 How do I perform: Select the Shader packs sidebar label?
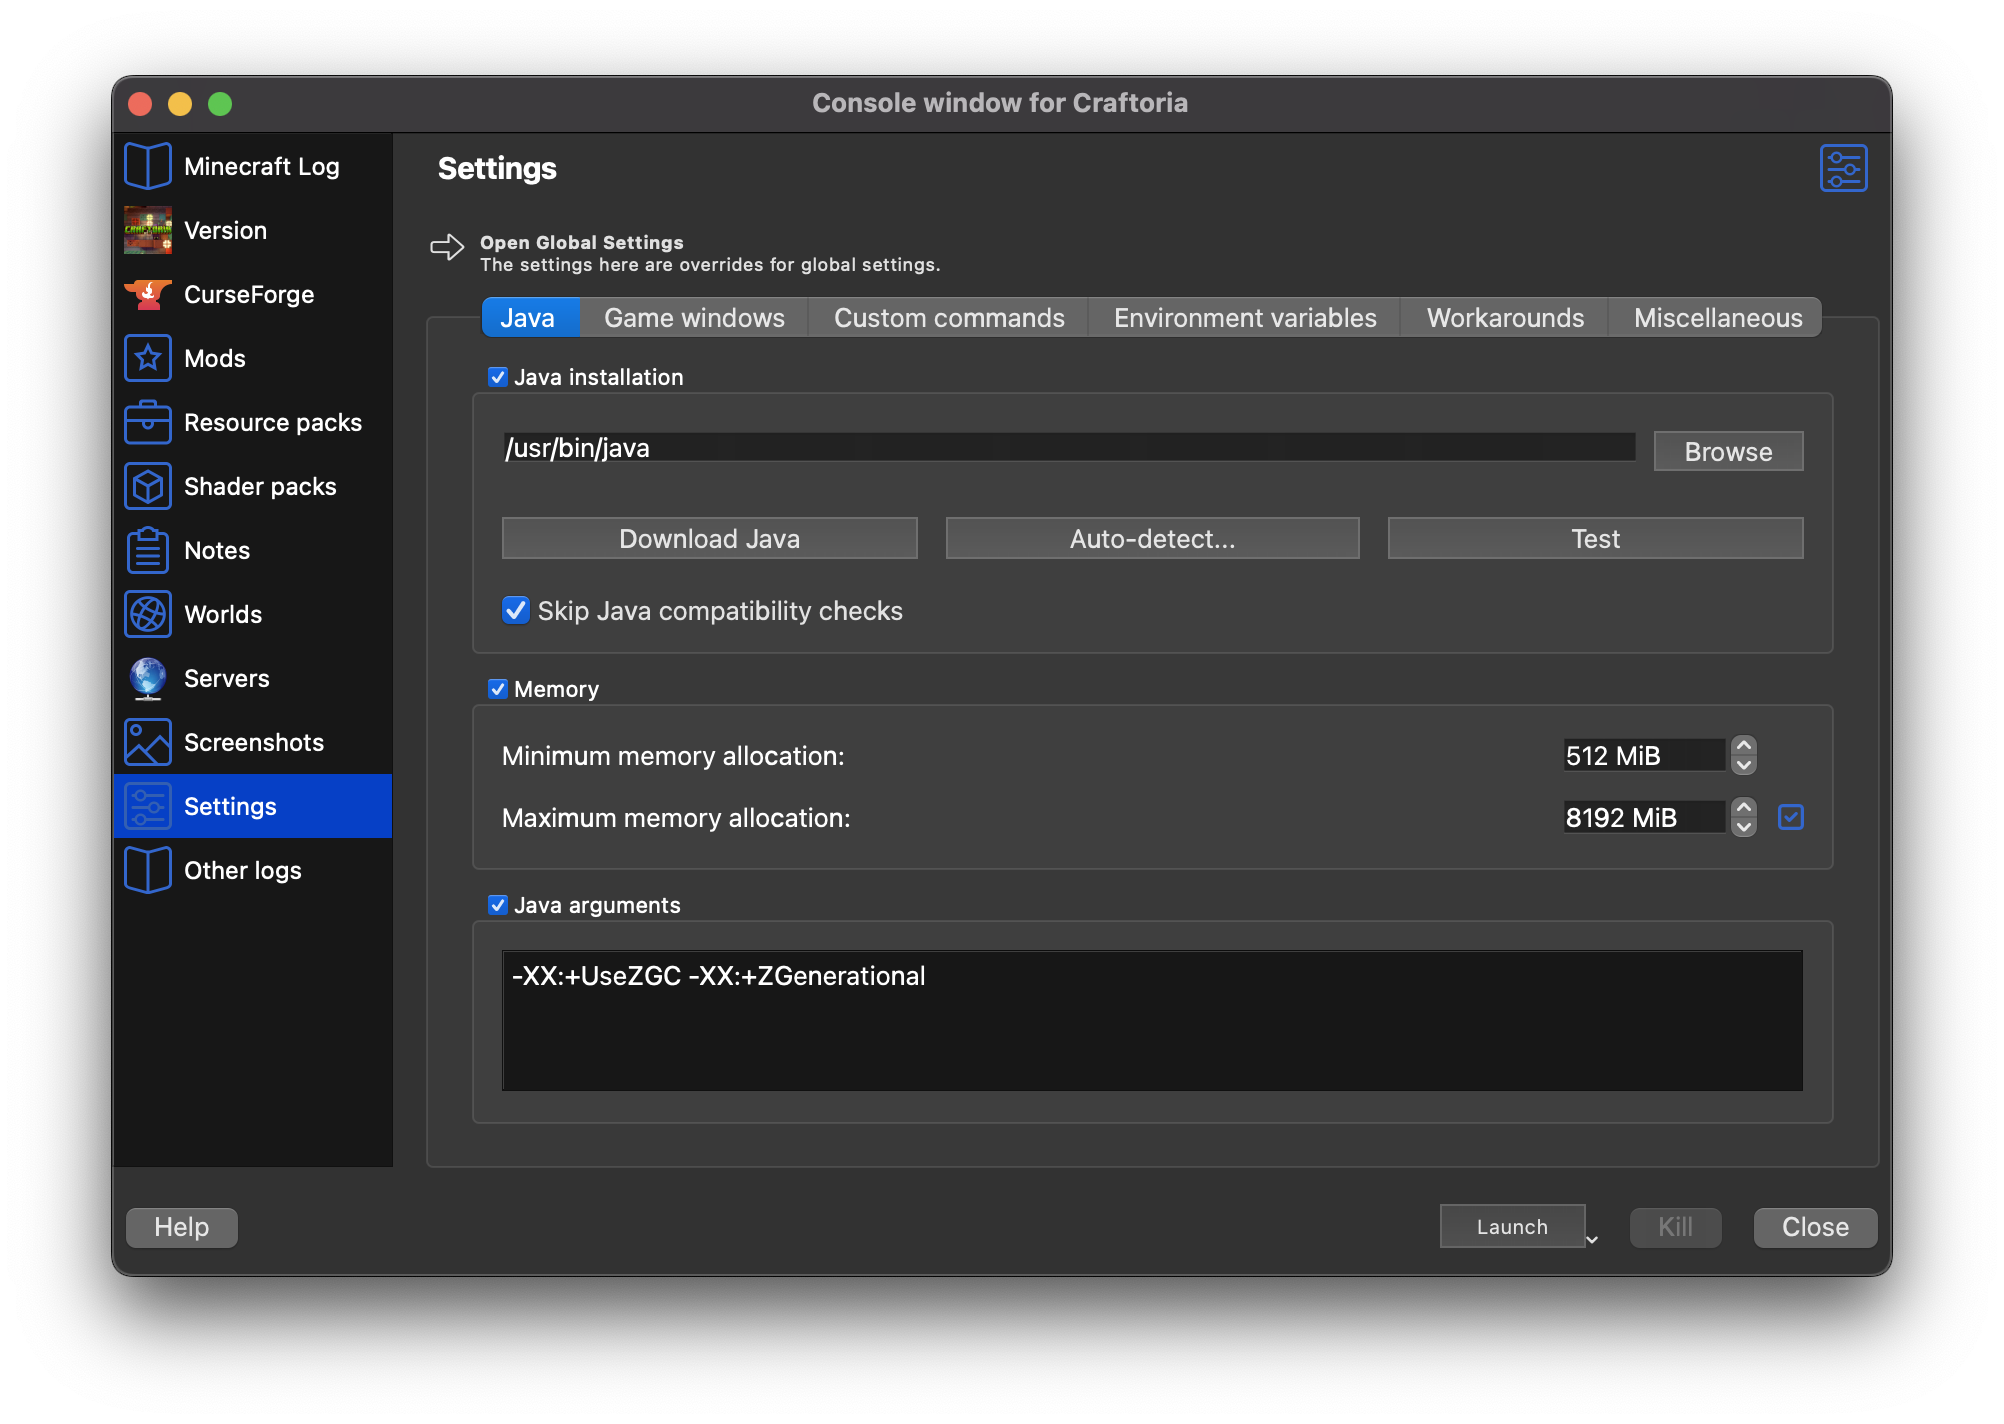(x=260, y=486)
